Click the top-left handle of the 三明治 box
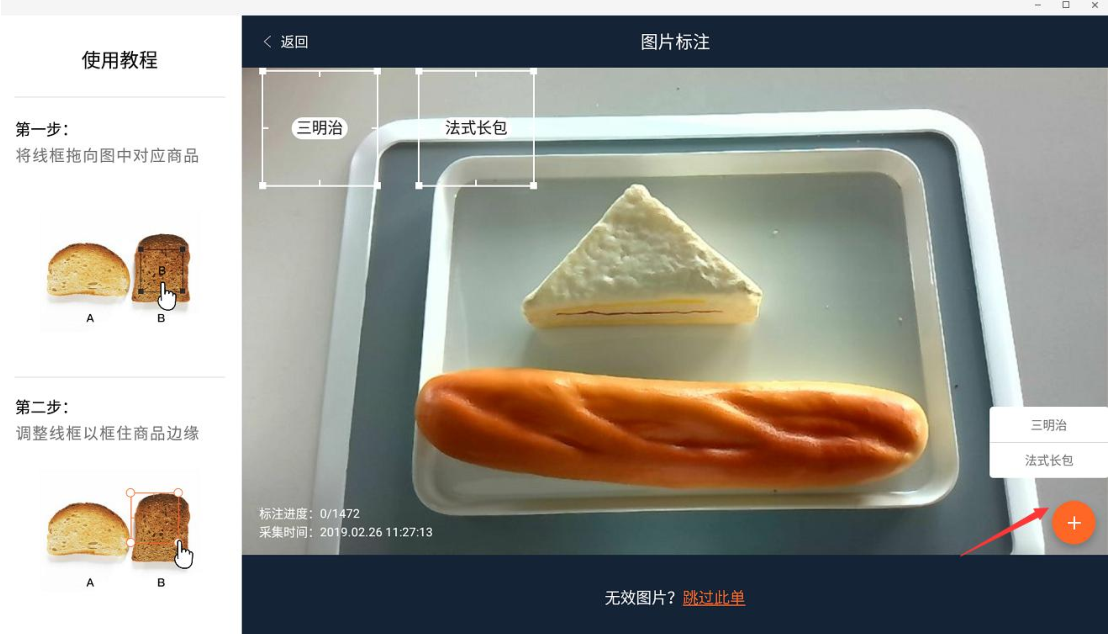 (263, 71)
